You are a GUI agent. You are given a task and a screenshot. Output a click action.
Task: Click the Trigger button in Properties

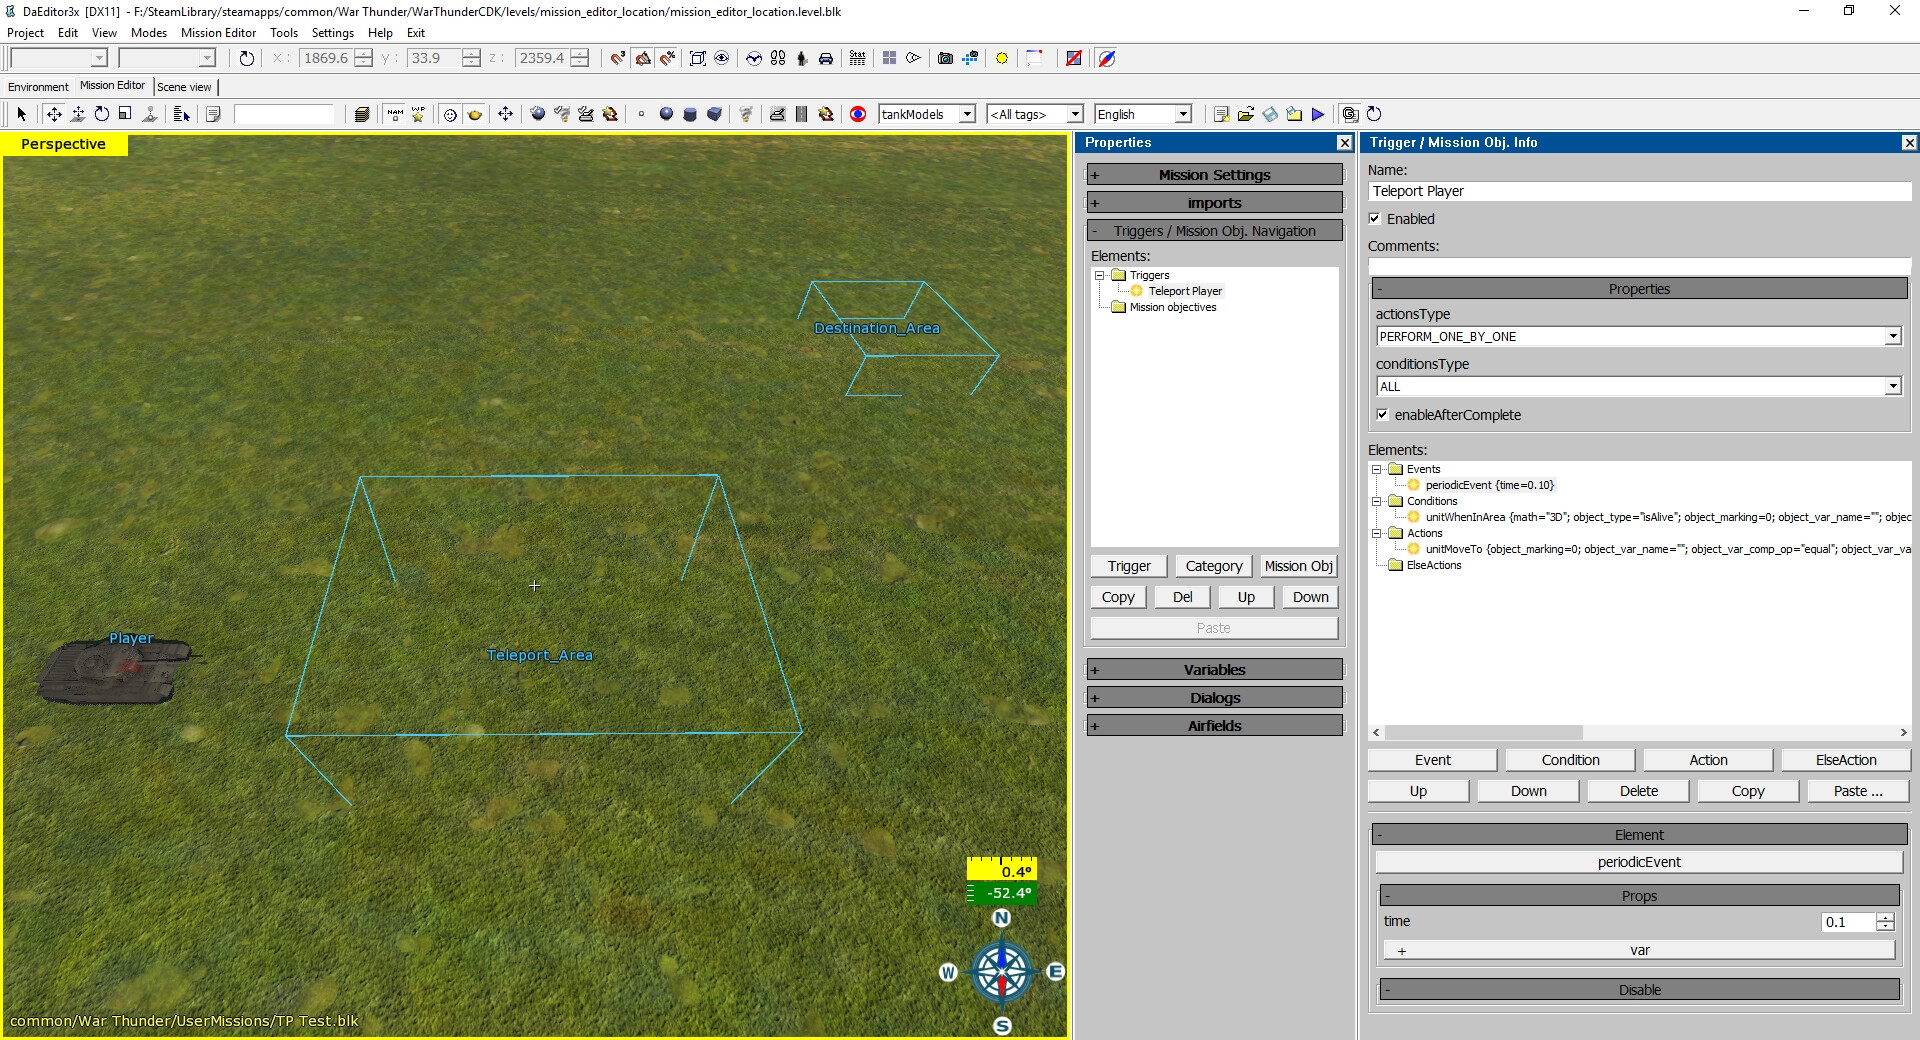coord(1129,566)
